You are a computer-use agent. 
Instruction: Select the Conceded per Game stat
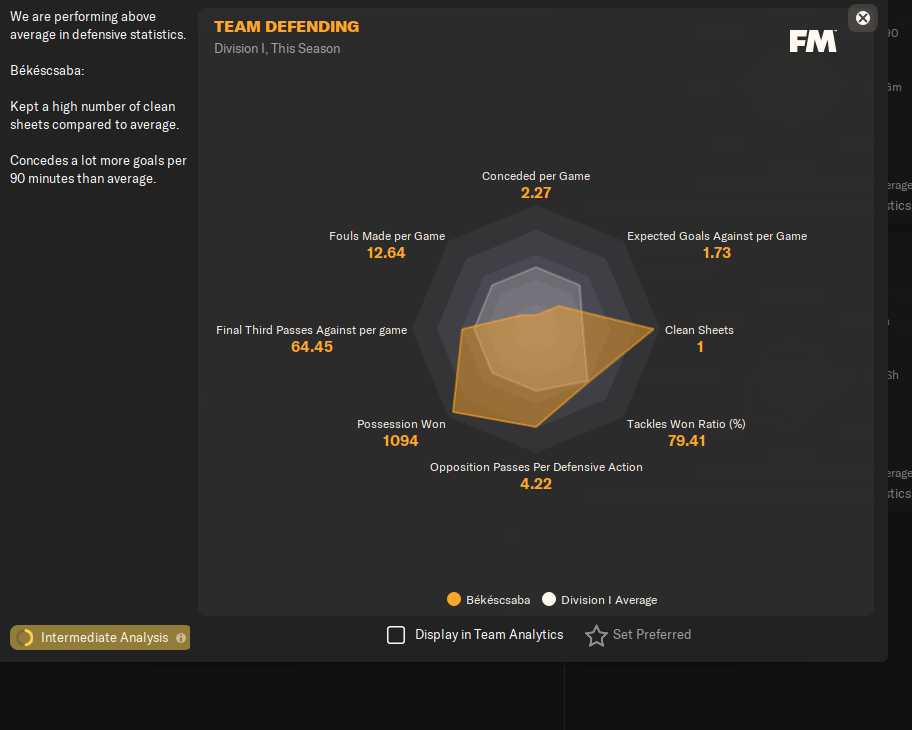(536, 176)
